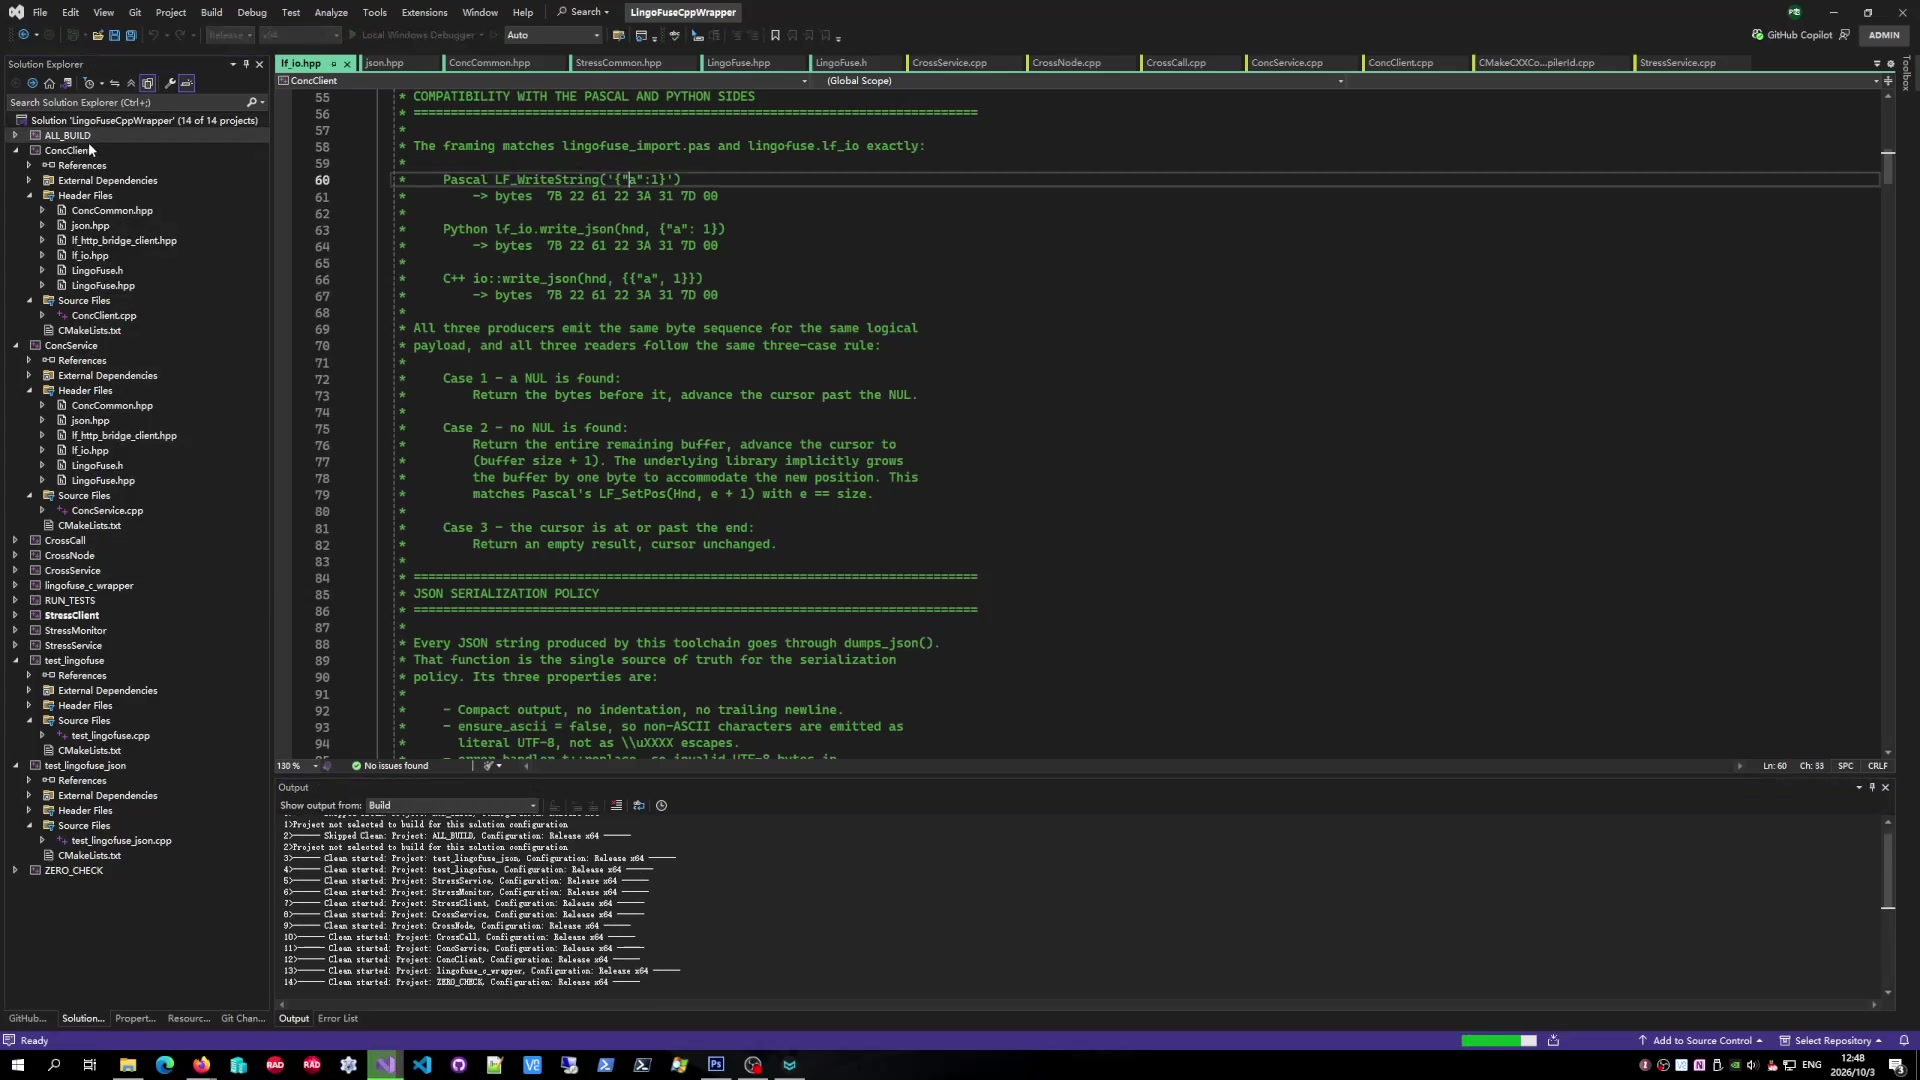Open the Analyze menu

(x=331, y=12)
